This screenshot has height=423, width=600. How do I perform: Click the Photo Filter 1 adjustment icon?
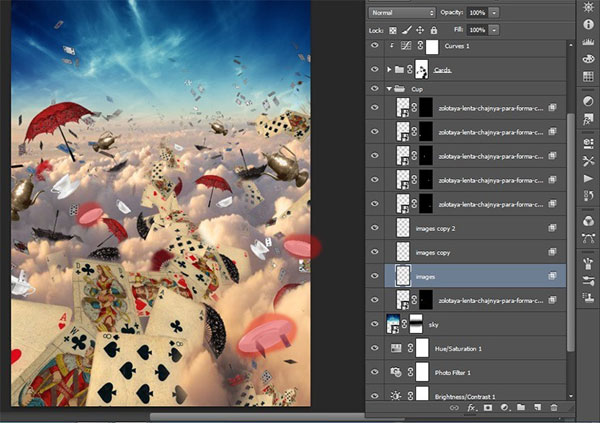pyautogui.click(x=396, y=372)
